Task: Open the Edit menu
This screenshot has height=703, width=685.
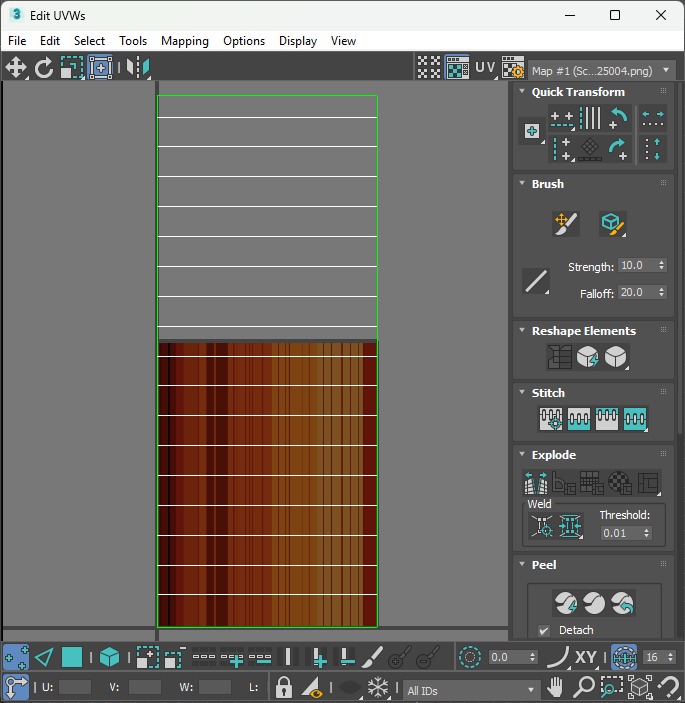Action: click(x=50, y=41)
